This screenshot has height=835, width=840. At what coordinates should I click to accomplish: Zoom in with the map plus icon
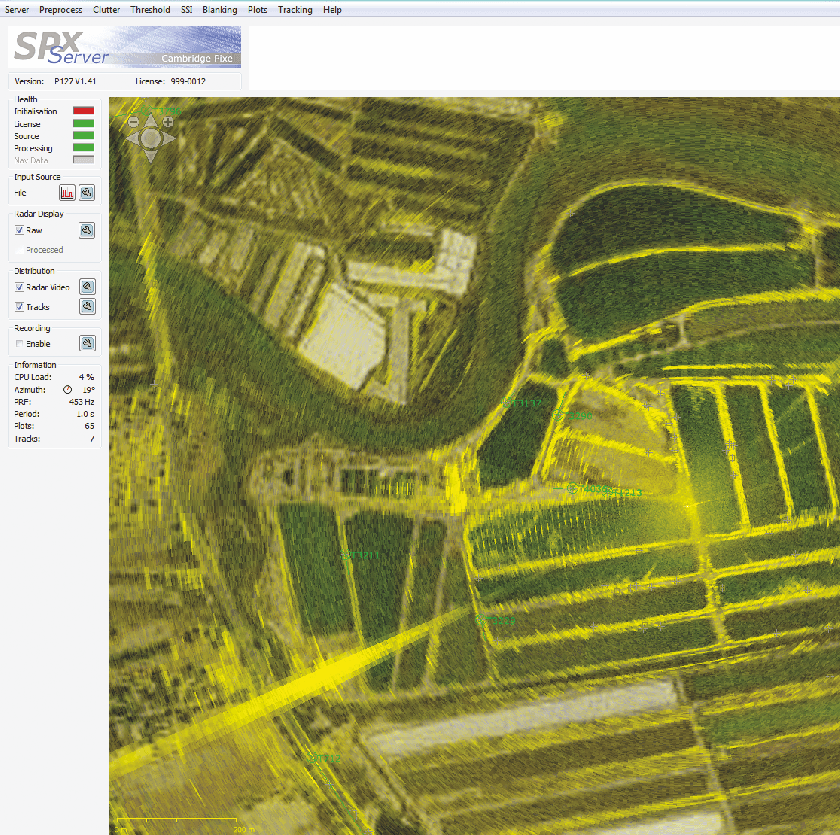[168, 122]
